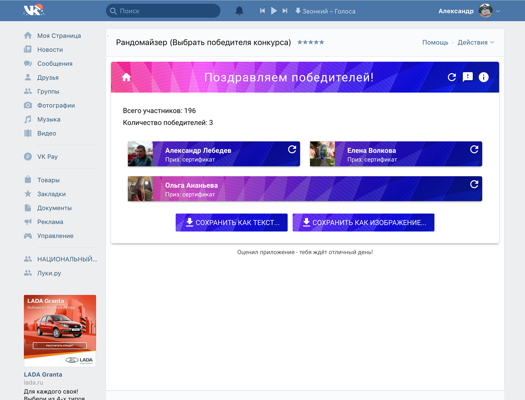Click the VK logo
The width and height of the screenshot is (525, 400).
pos(33,10)
